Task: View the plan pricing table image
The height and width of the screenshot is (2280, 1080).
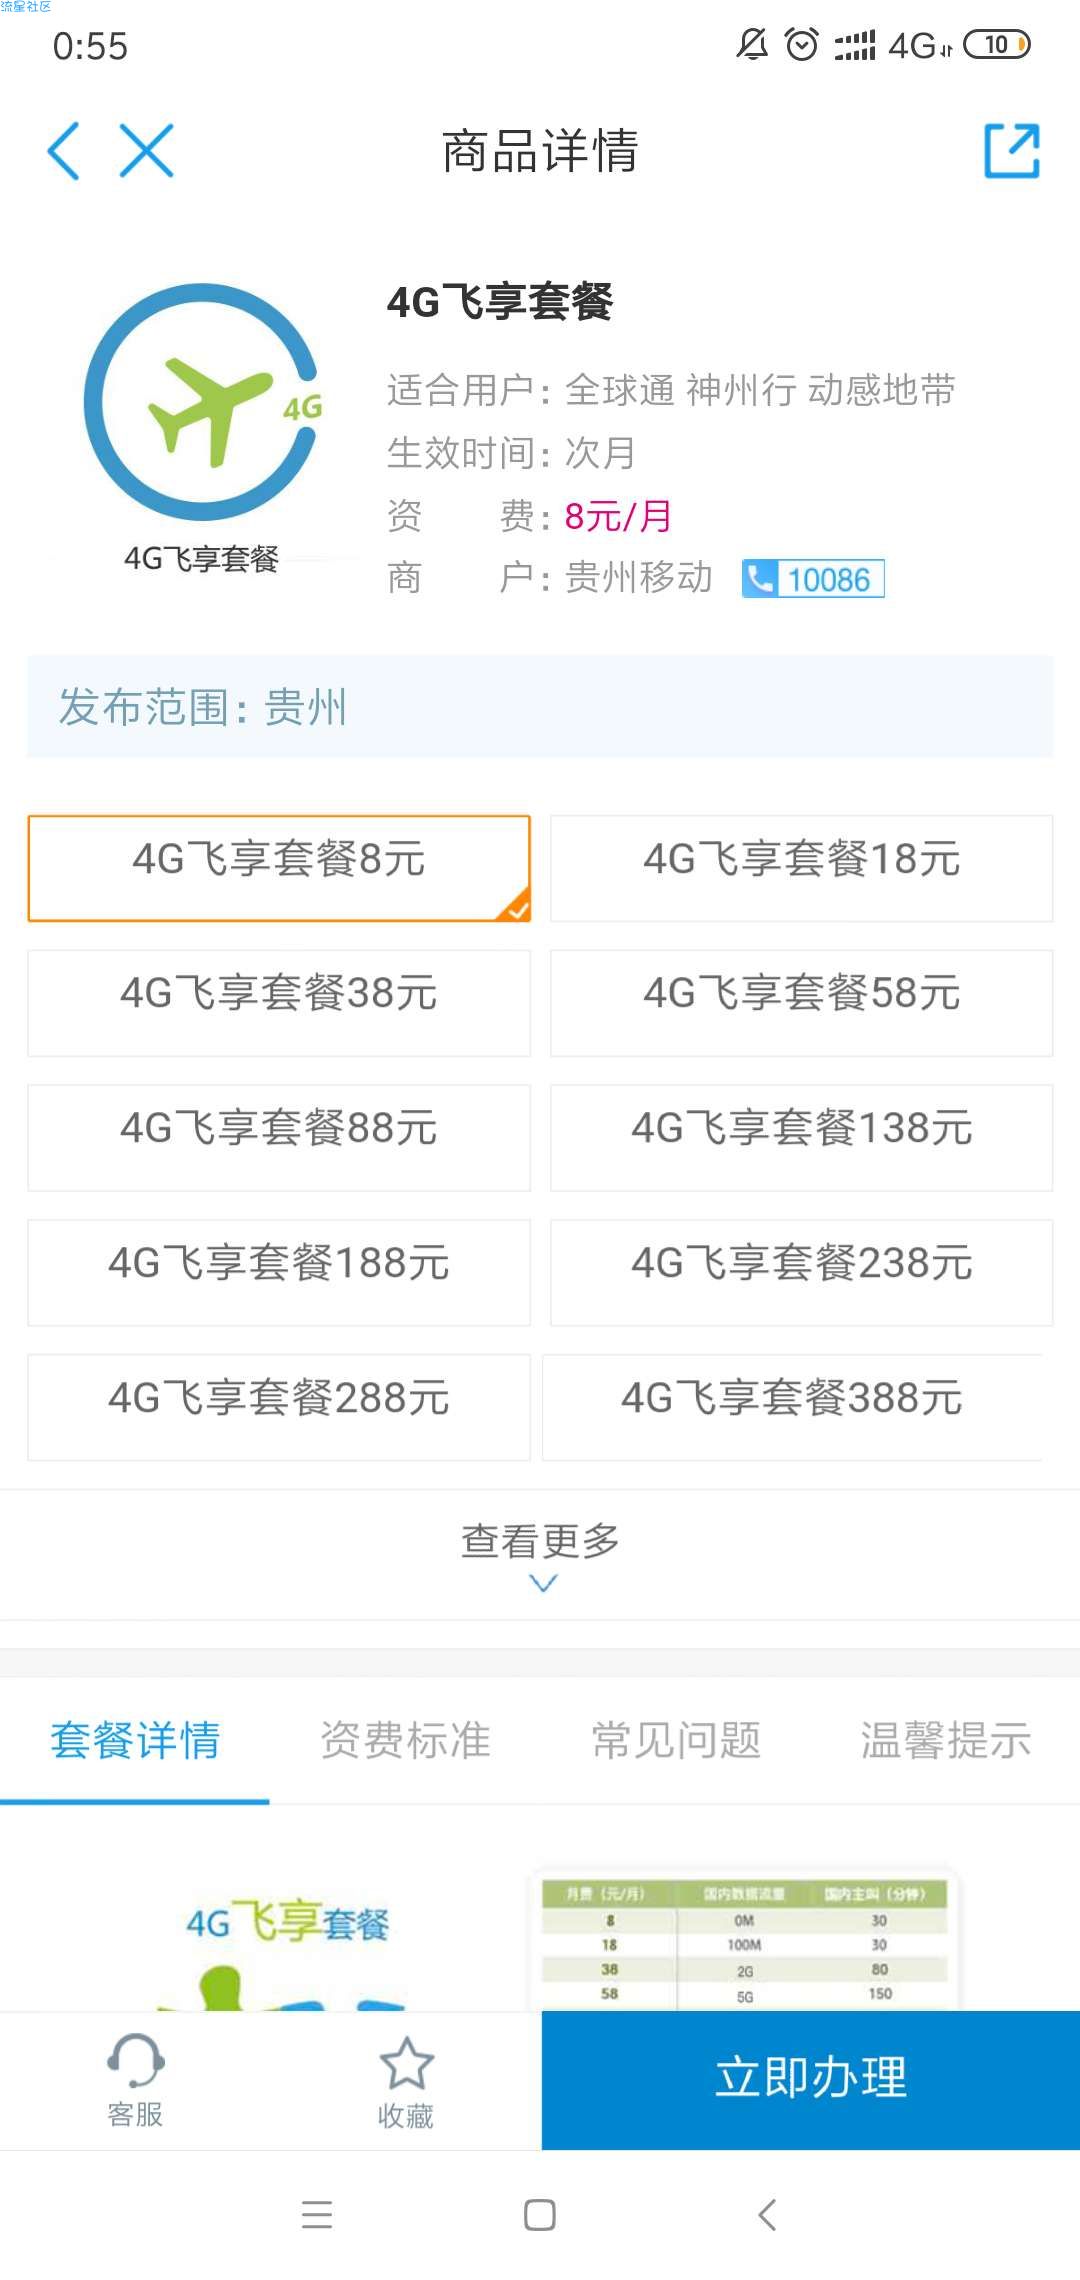Action: pyautogui.click(x=745, y=1940)
